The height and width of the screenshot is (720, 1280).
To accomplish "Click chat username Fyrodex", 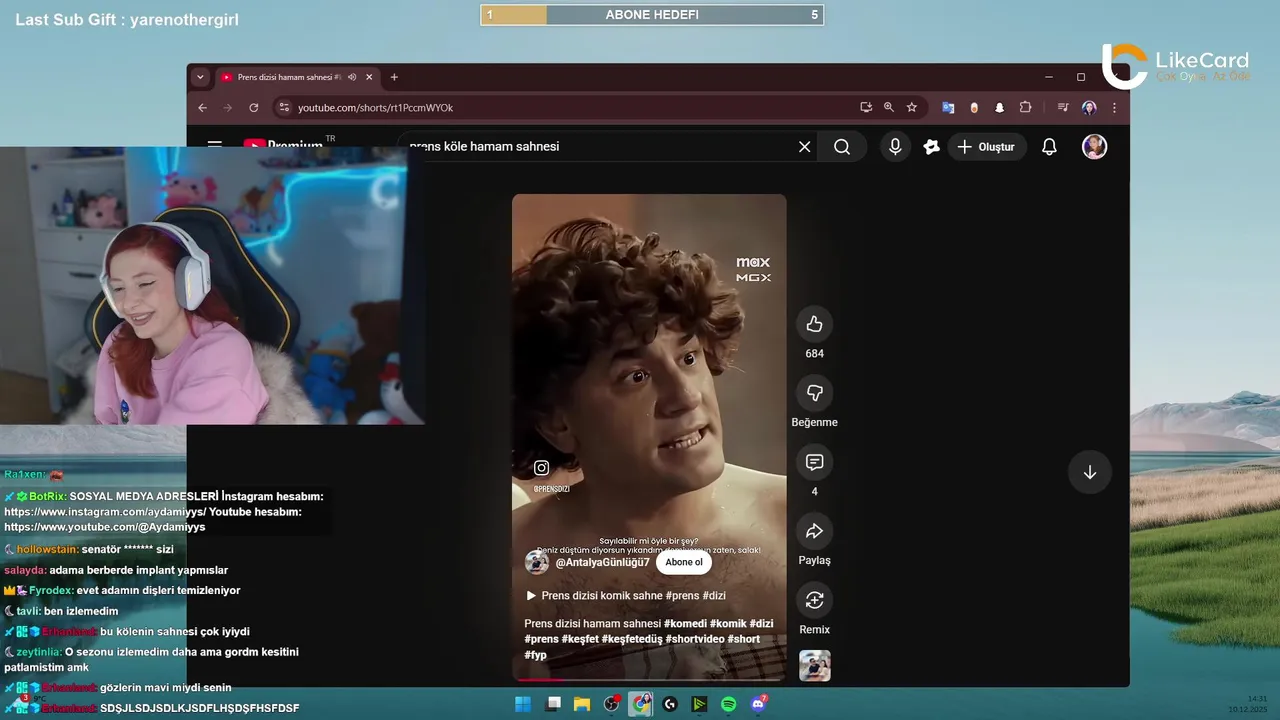I will pos(51,591).
